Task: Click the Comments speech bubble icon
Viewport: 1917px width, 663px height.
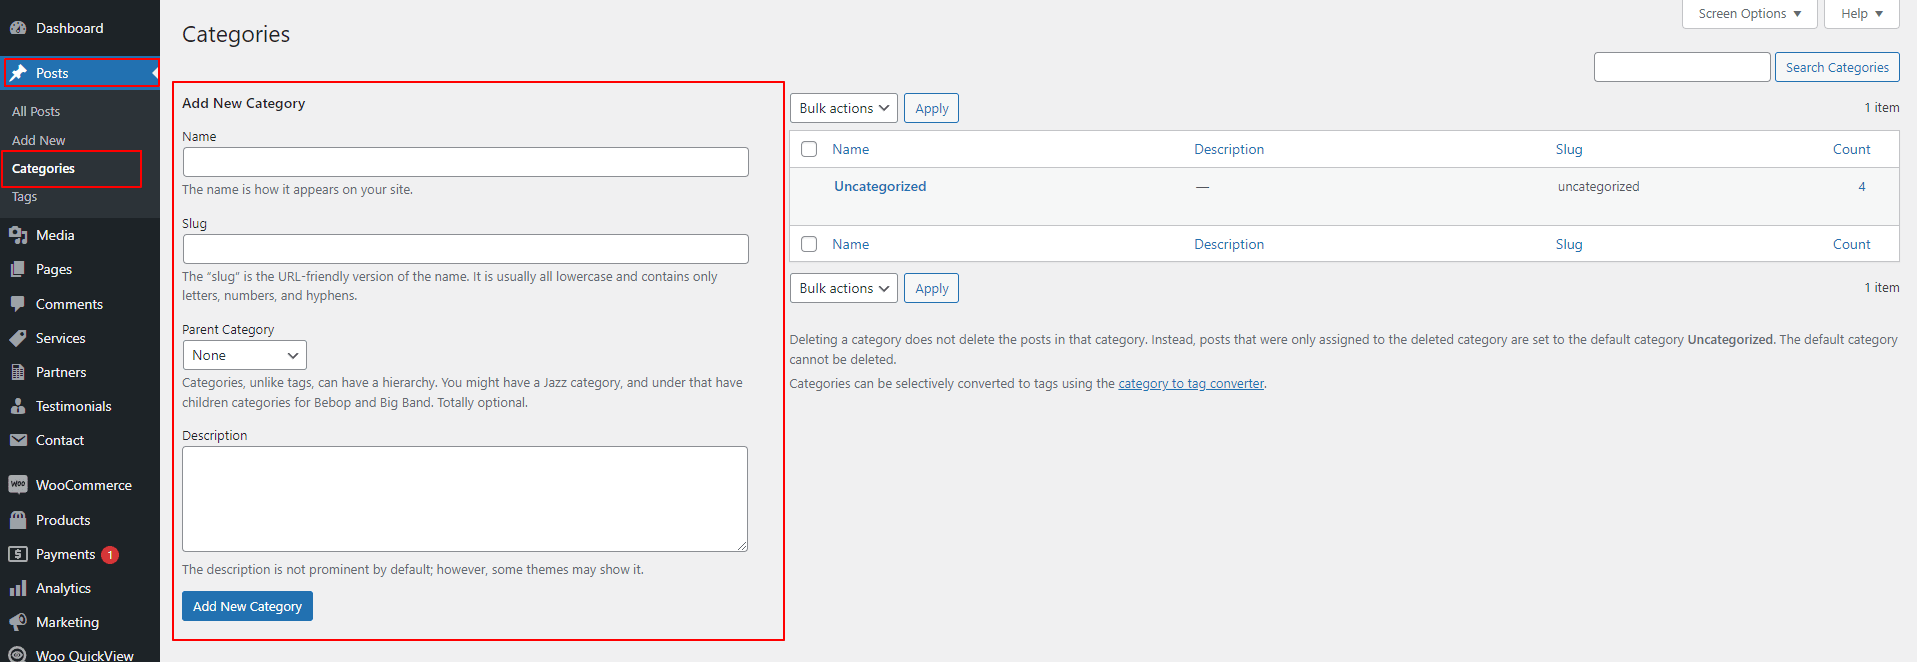Action: point(18,304)
